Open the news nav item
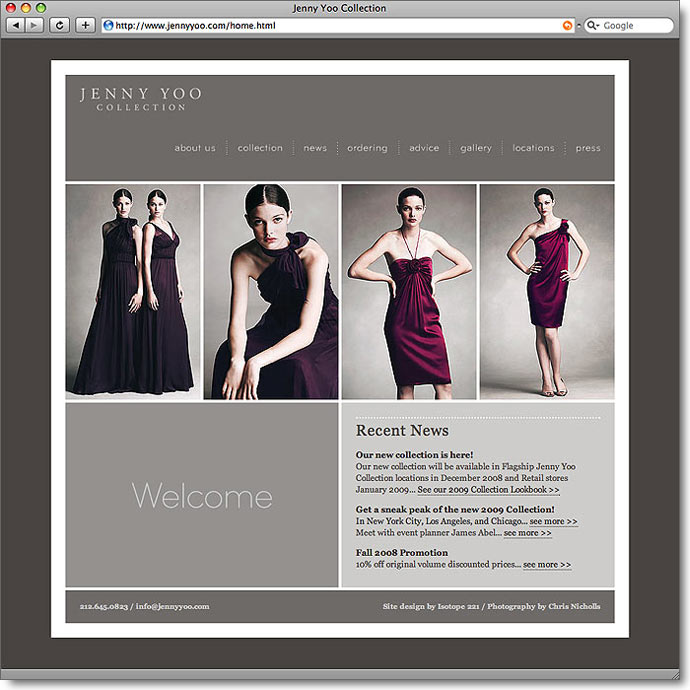The width and height of the screenshot is (690, 690). [x=315, y=148]
